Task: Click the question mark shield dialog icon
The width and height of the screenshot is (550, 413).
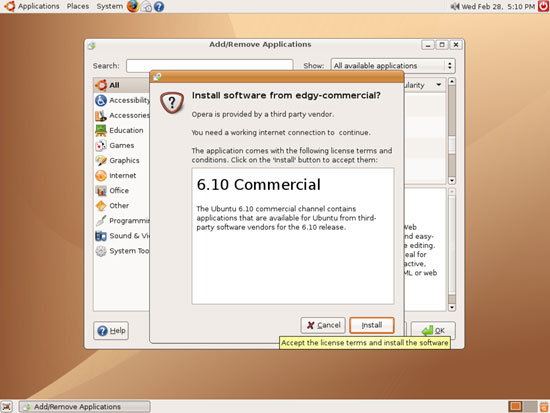Action: pos(172,102)
